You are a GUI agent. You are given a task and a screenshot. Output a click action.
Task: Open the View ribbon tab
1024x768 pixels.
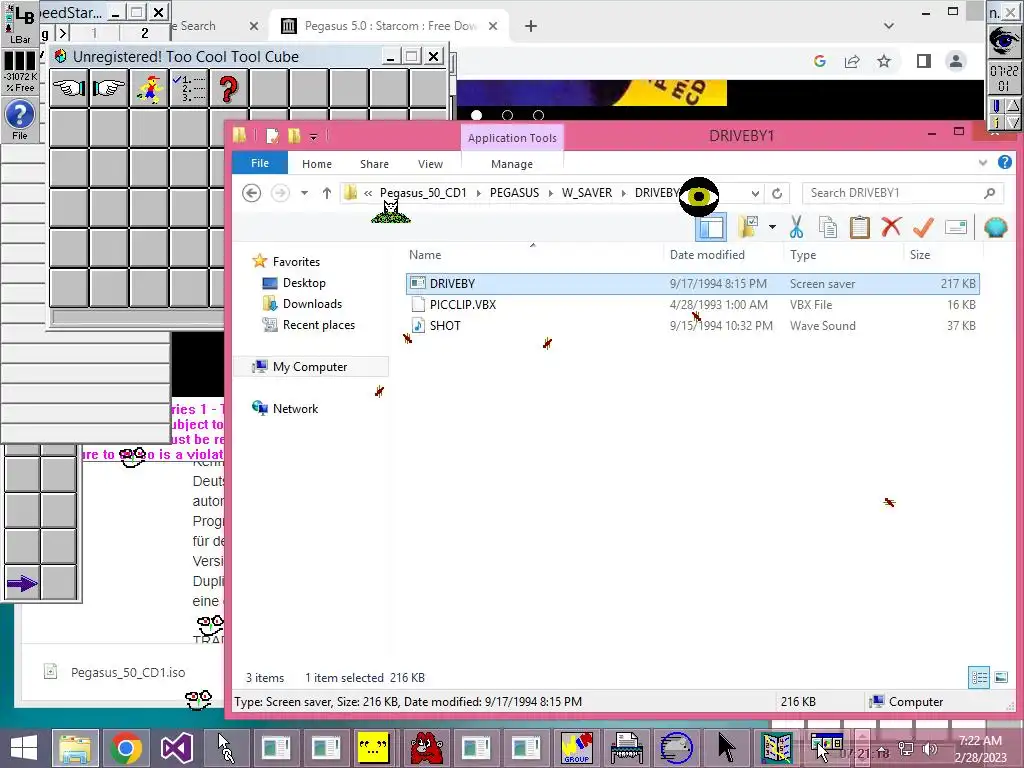pos(430,164)
